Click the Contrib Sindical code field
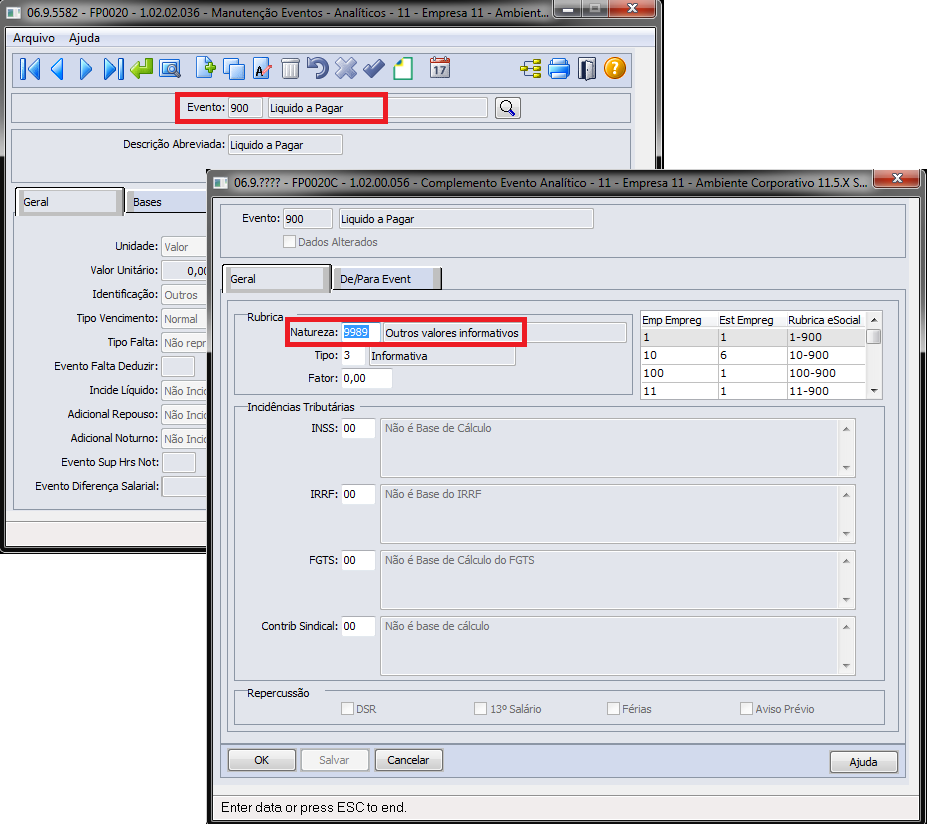Screen dimensions: 930x827 (x=358, y=626)
